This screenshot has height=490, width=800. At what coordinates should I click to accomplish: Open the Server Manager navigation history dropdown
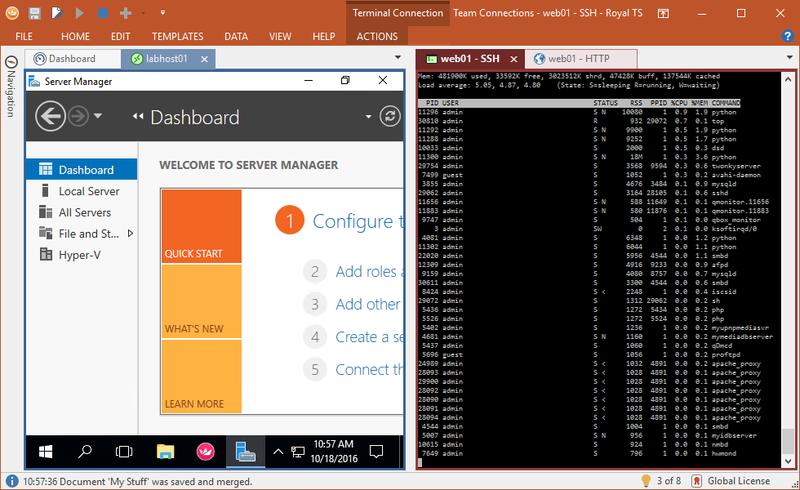pos(98,117)
